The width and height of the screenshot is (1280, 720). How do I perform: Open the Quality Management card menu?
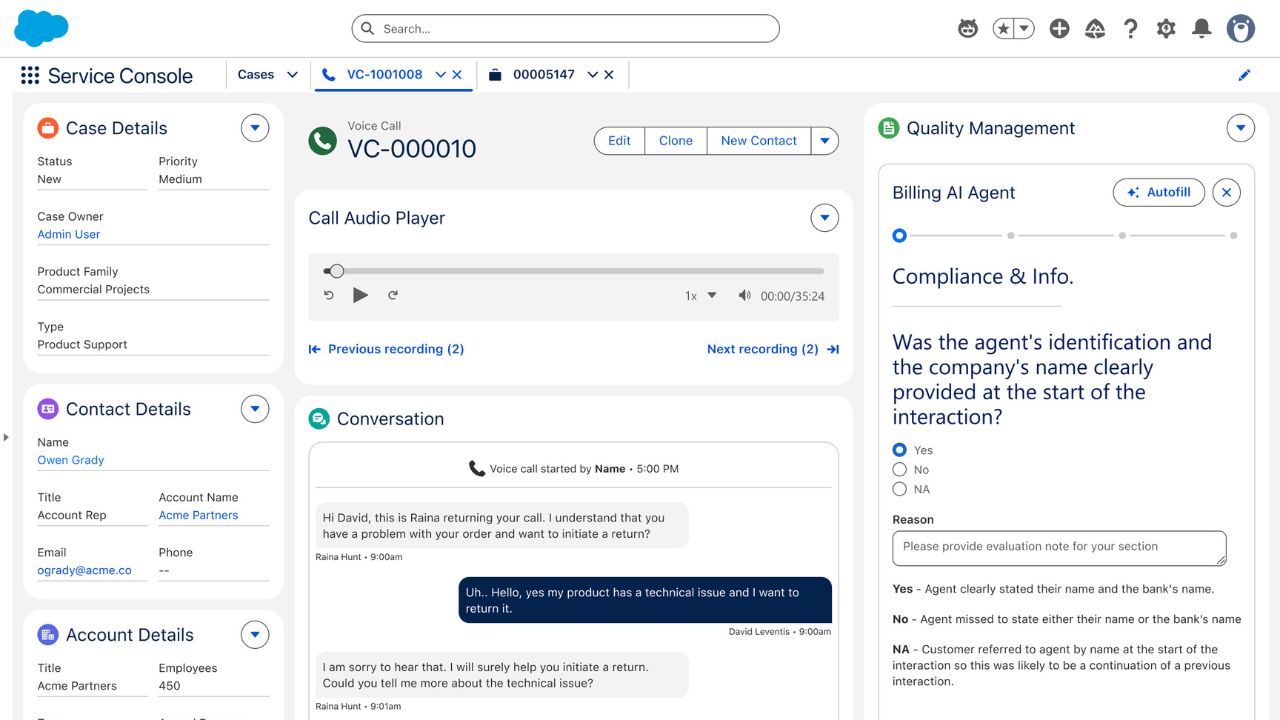1240,128
